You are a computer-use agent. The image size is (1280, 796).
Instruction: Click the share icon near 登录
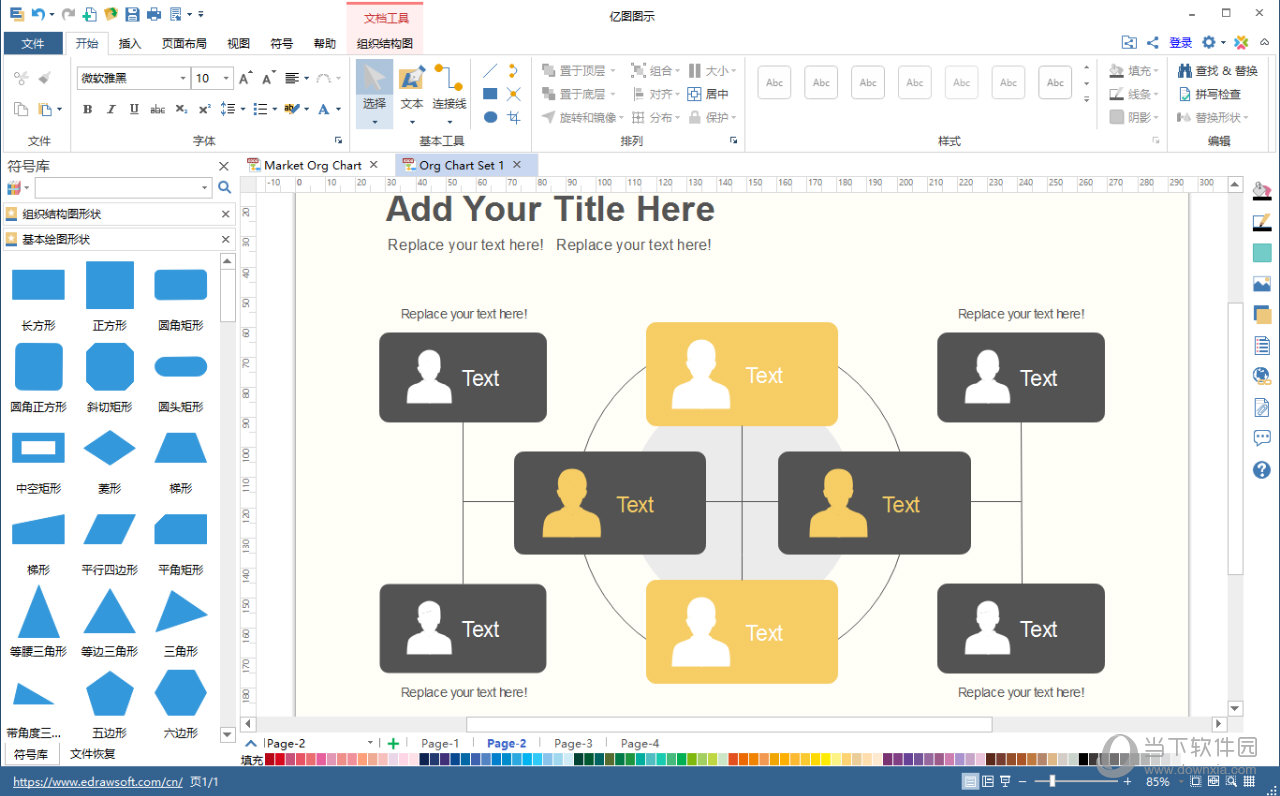click(x=1152, y=42)
